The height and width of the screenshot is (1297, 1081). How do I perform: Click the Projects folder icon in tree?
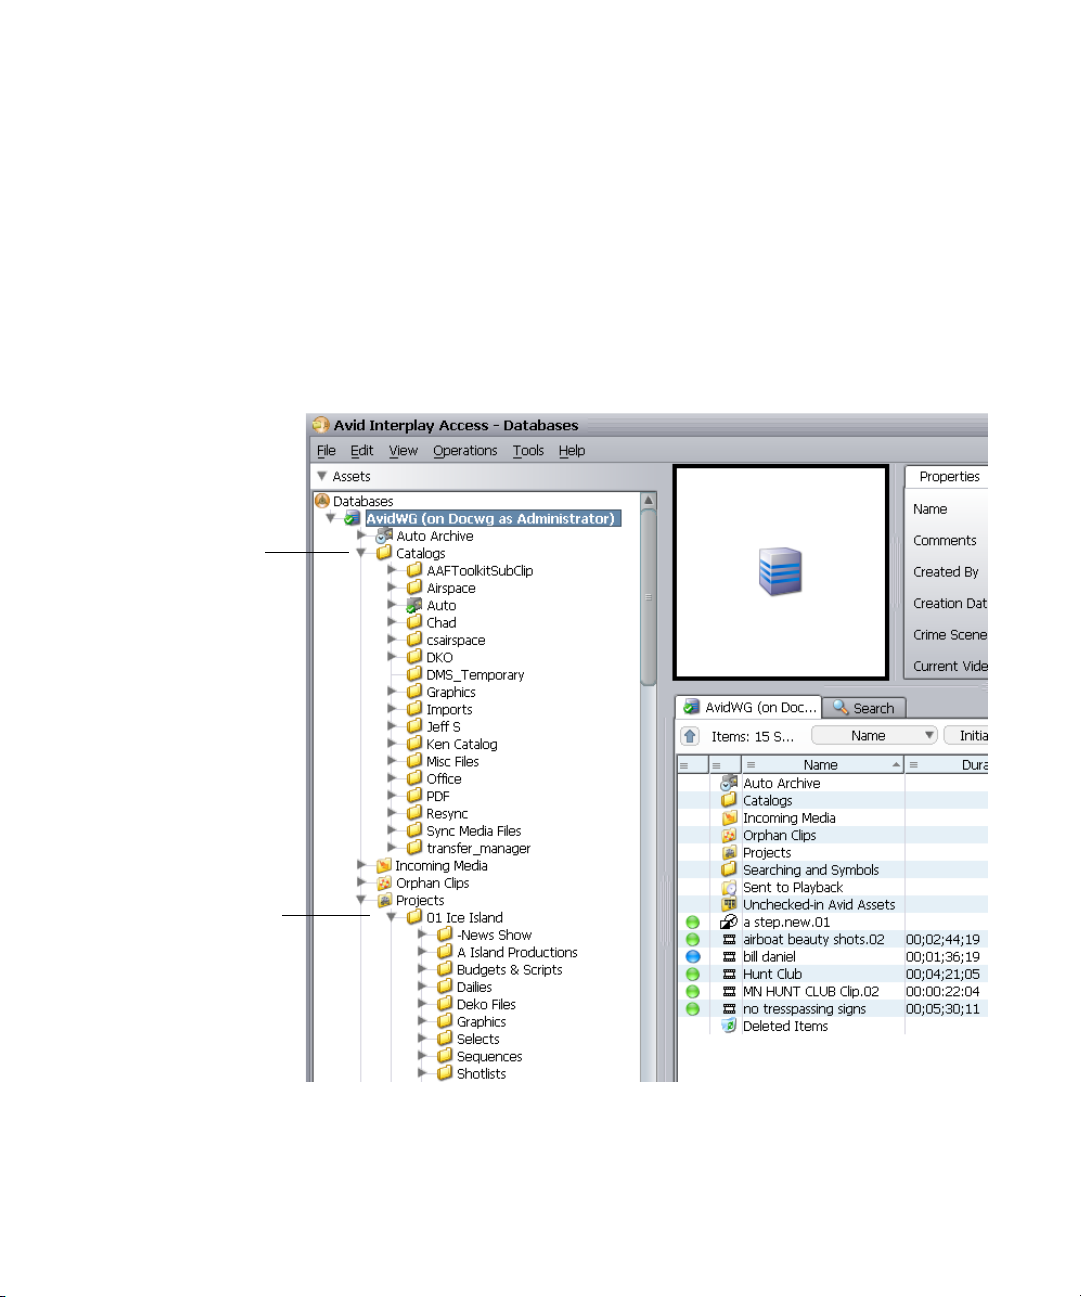point(384,900)
